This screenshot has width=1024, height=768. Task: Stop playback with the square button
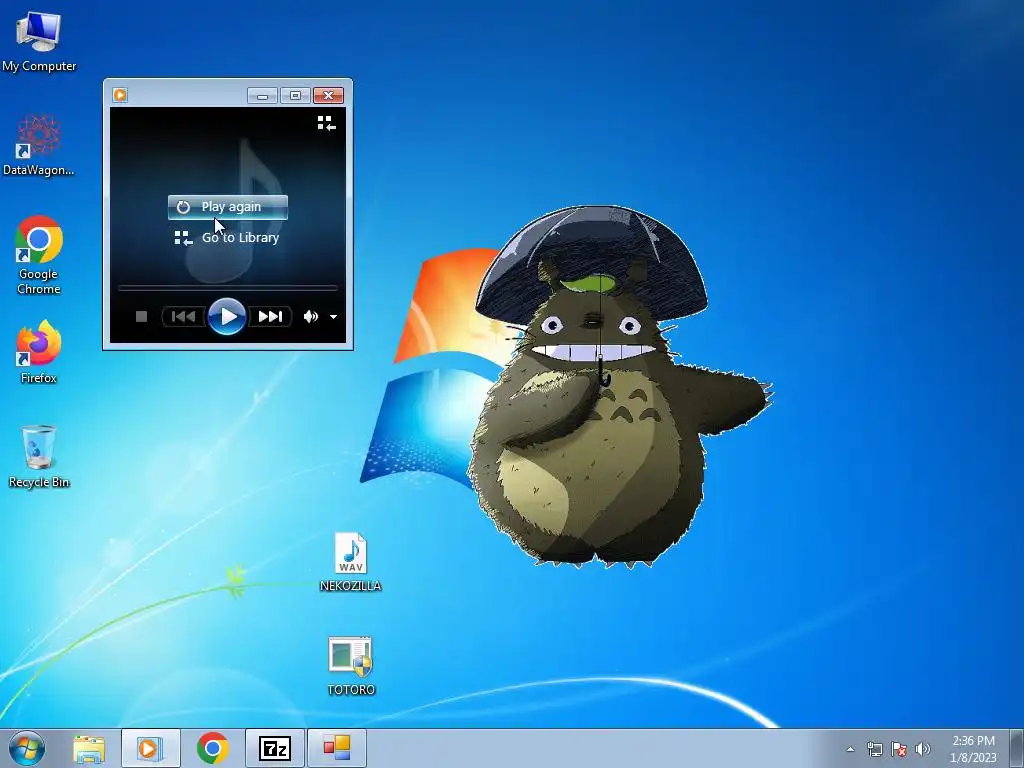pyautogui.click(x=141, y=317)
